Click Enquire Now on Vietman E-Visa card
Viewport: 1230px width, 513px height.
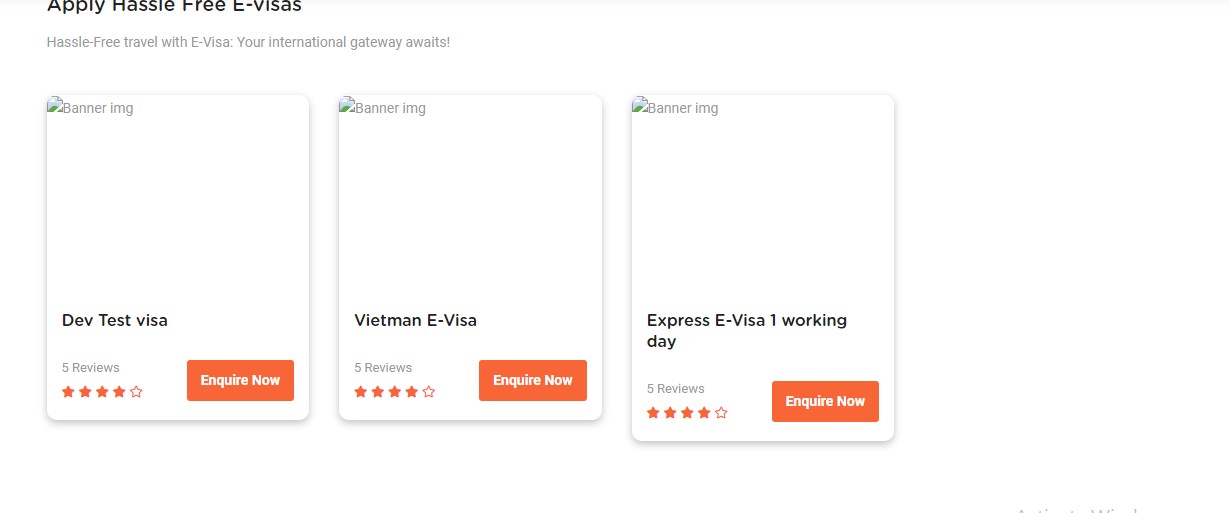[533, 380]
